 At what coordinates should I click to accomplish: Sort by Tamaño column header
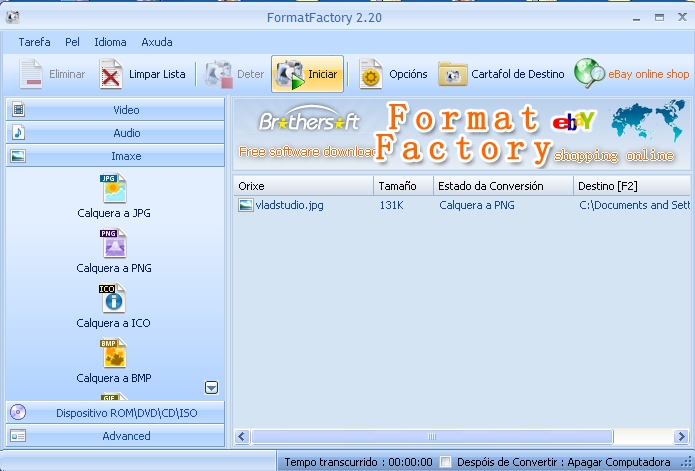[403, 186]
